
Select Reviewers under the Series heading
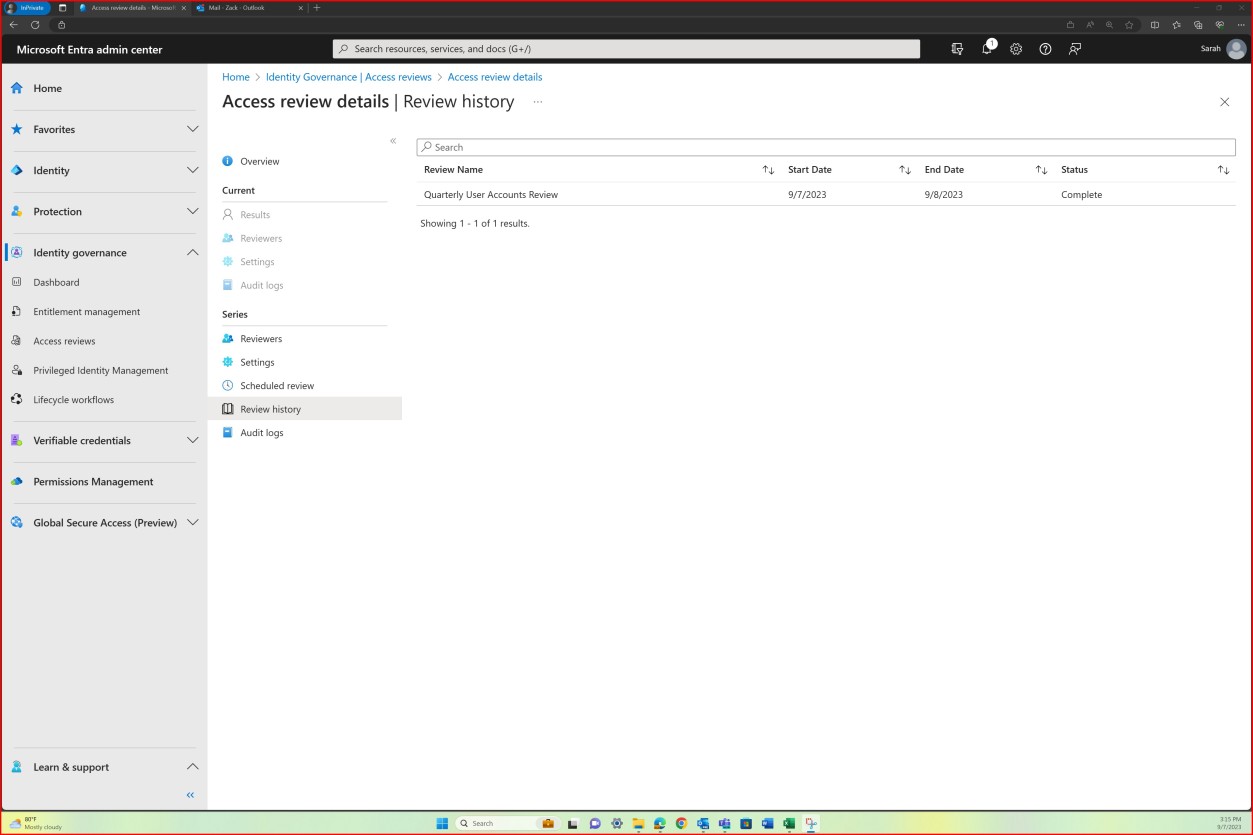click(x=261, y=338)
